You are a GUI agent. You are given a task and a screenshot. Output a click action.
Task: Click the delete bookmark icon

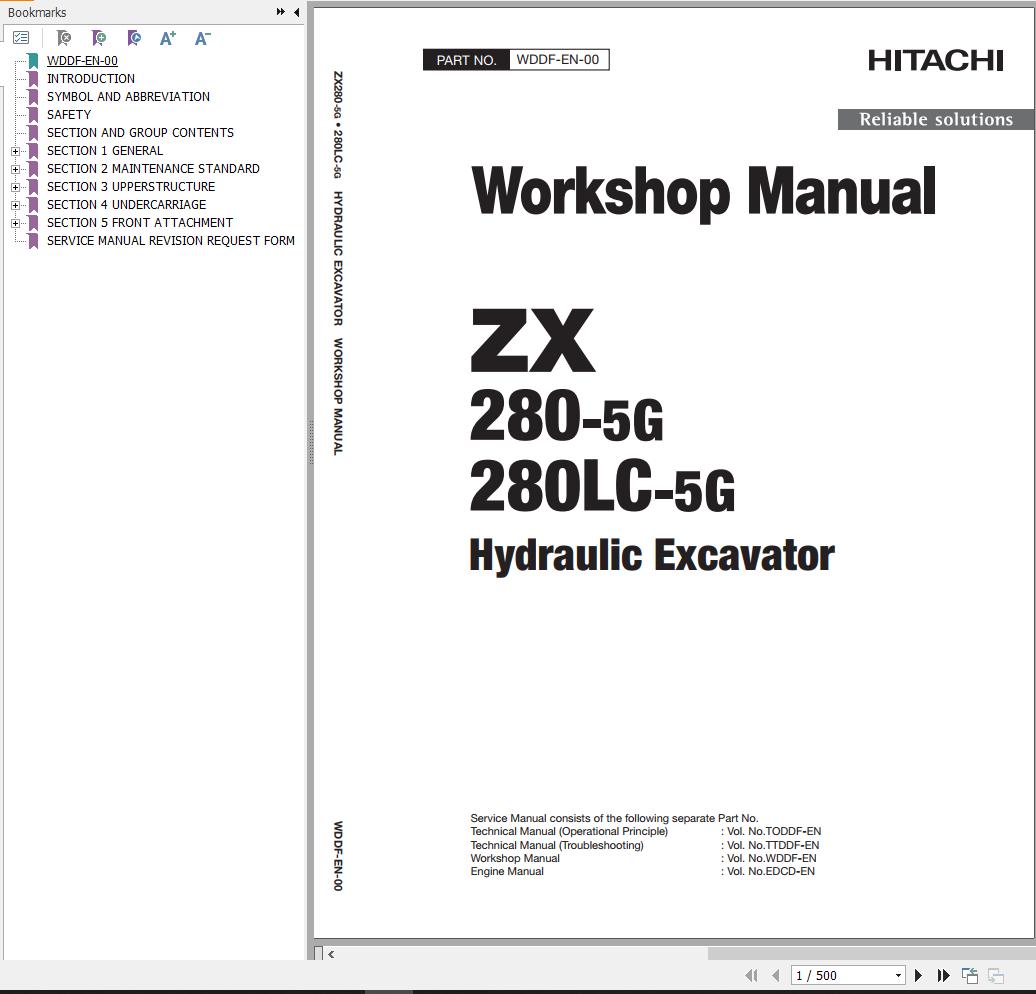(x=64, y=38)
